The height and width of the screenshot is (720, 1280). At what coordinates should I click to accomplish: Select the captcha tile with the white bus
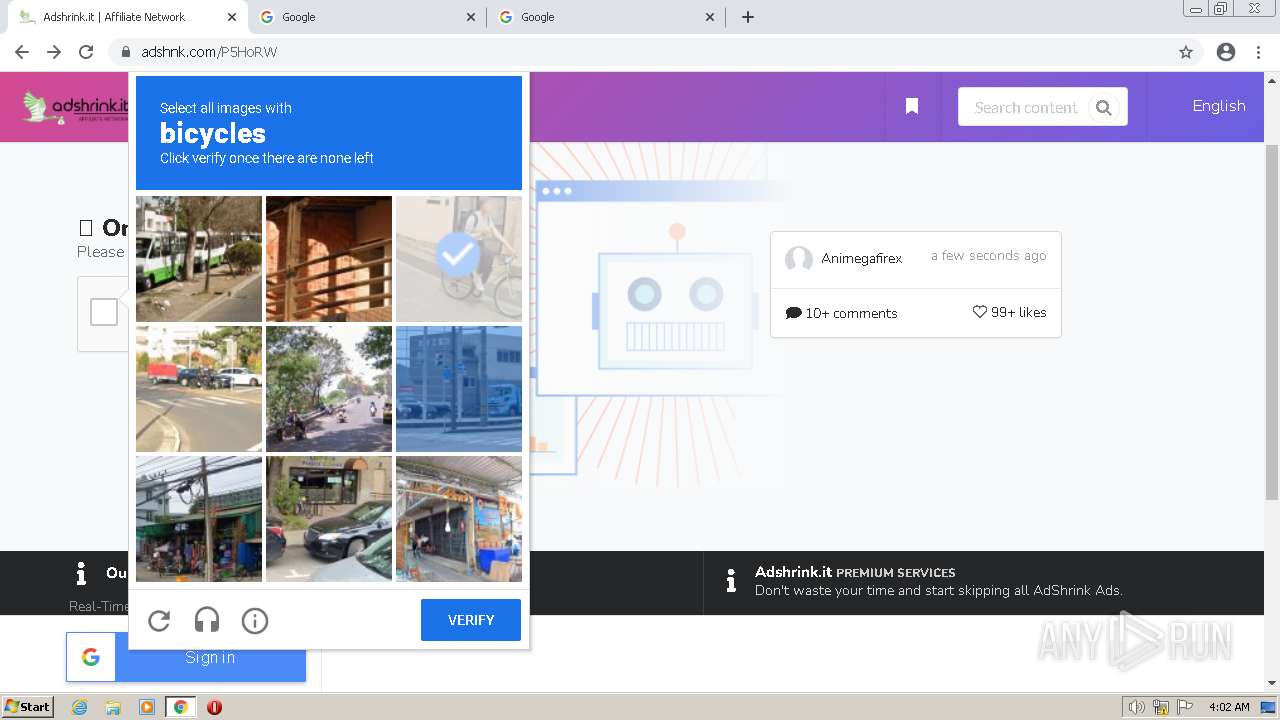(199, 259)
